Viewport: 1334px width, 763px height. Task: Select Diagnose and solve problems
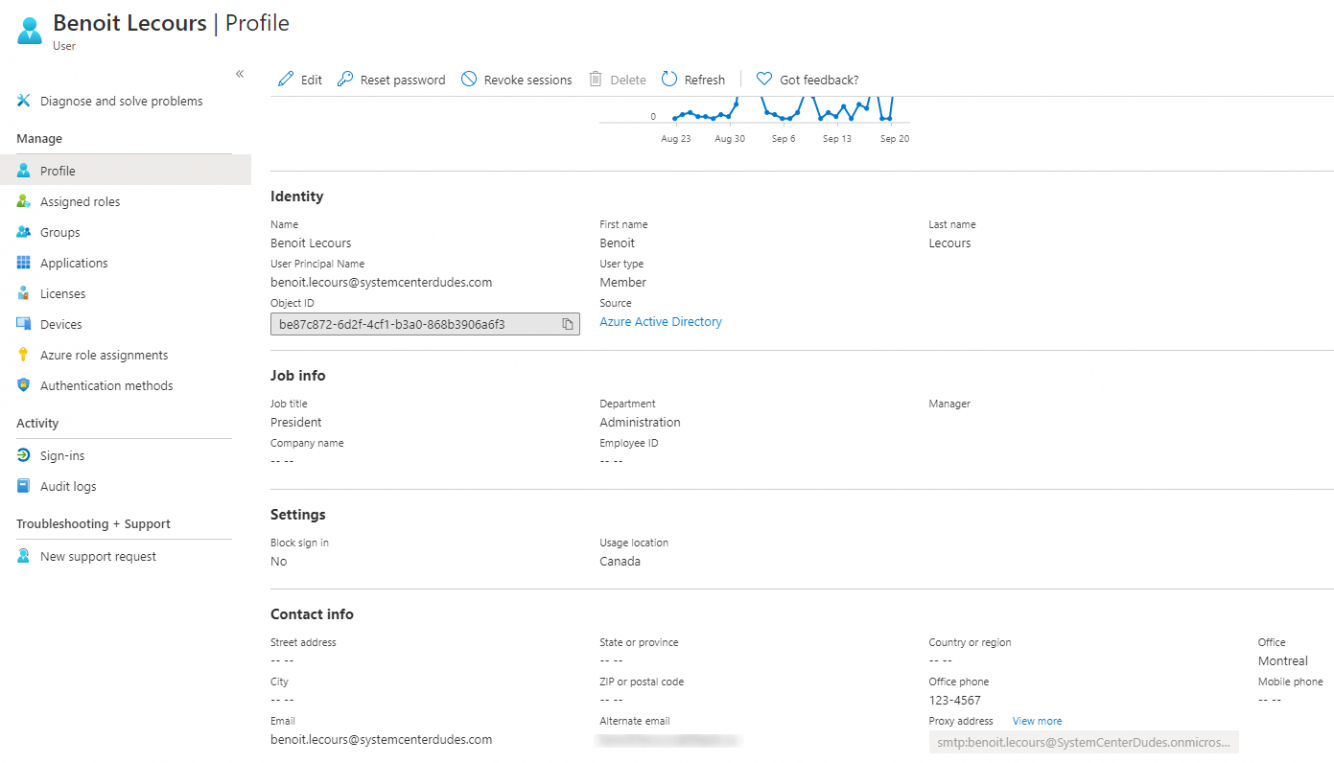pyautogui.click(x=120, y=101)
